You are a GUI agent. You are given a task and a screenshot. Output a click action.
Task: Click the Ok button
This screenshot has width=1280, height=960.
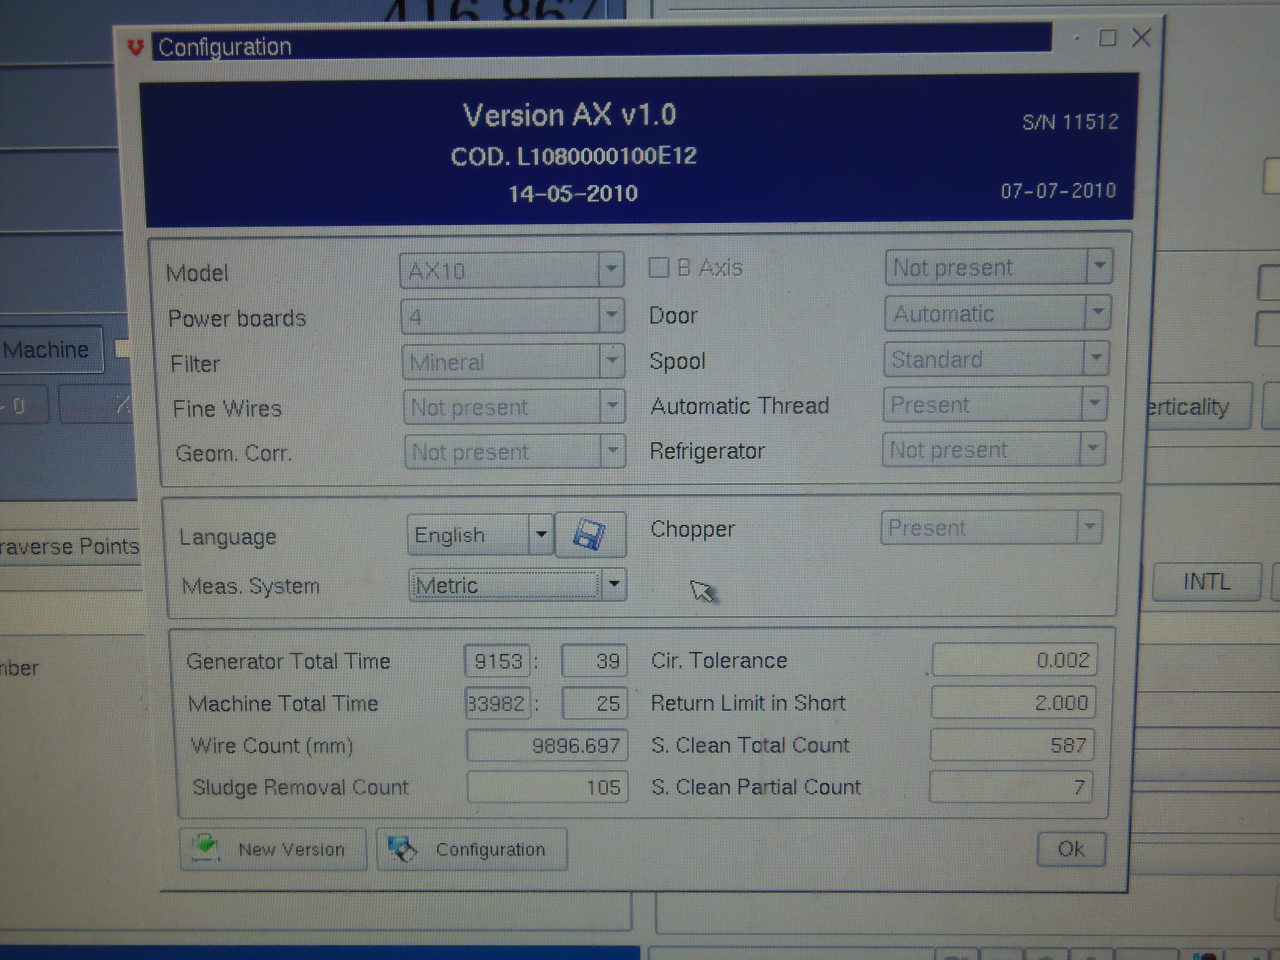tap(1071, 849)
